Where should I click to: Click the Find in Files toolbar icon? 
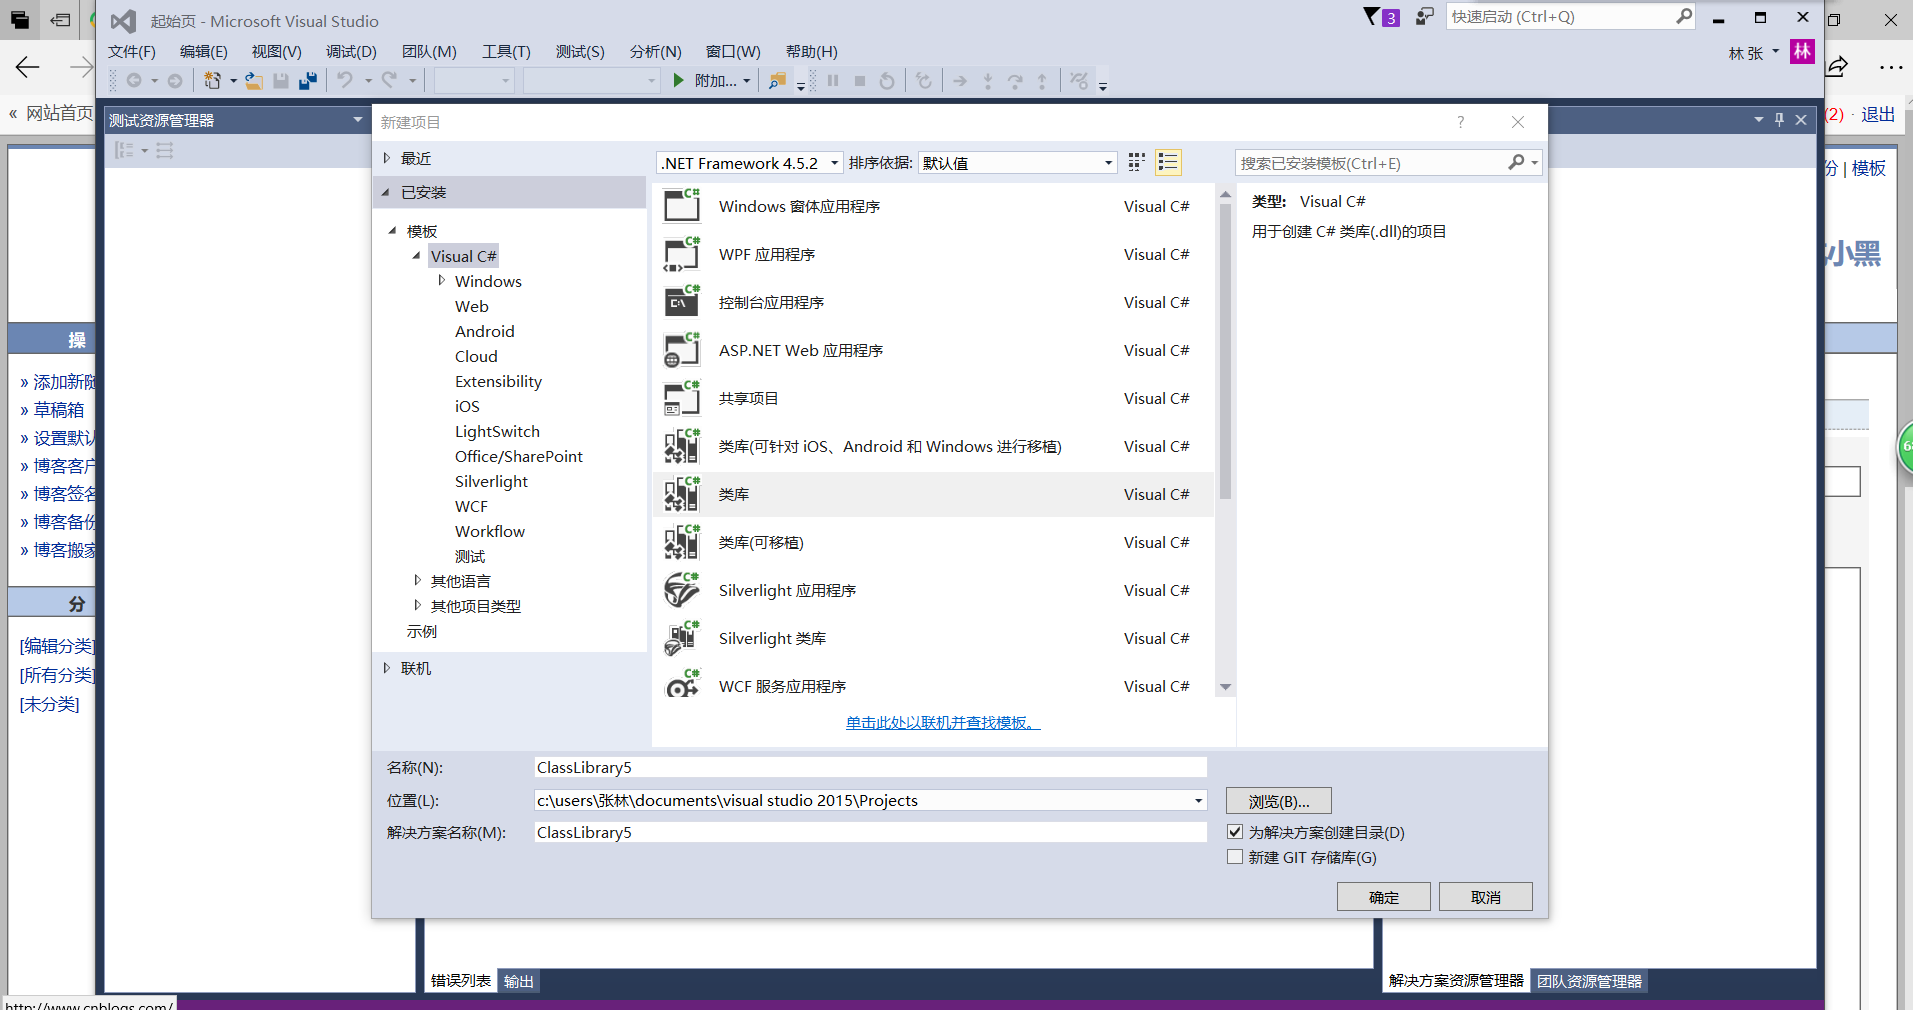coord(777,81)
